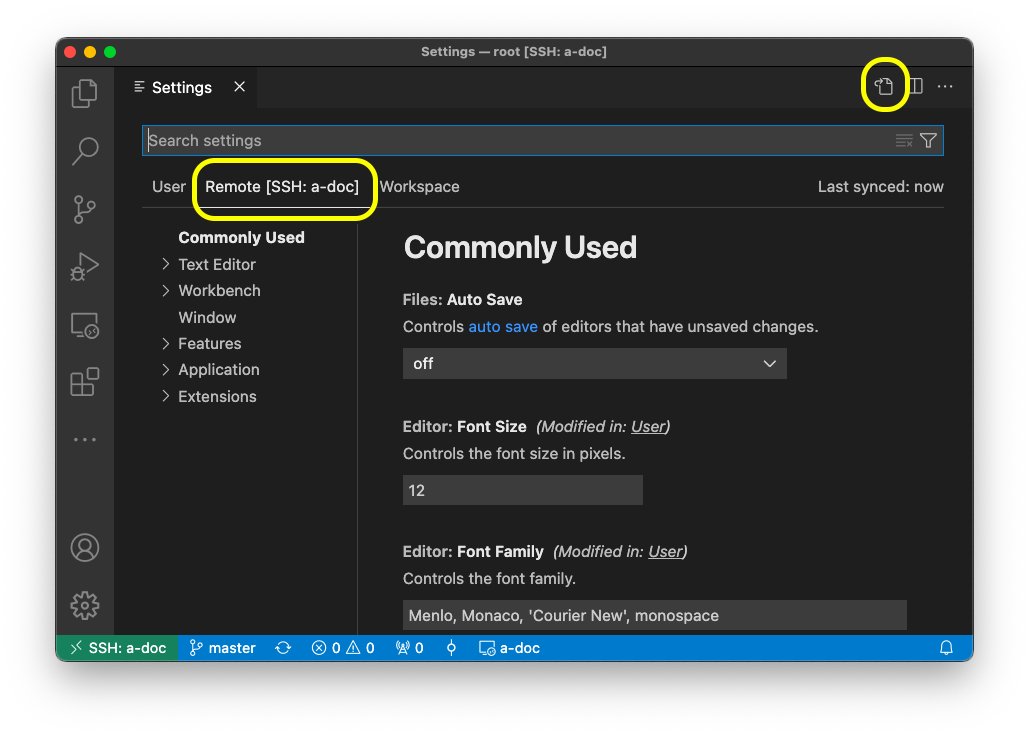The width and height of the screenshot is (1029, 735).
Task: Open the Files: Auto Save dropdown
Action: (595, 364)
